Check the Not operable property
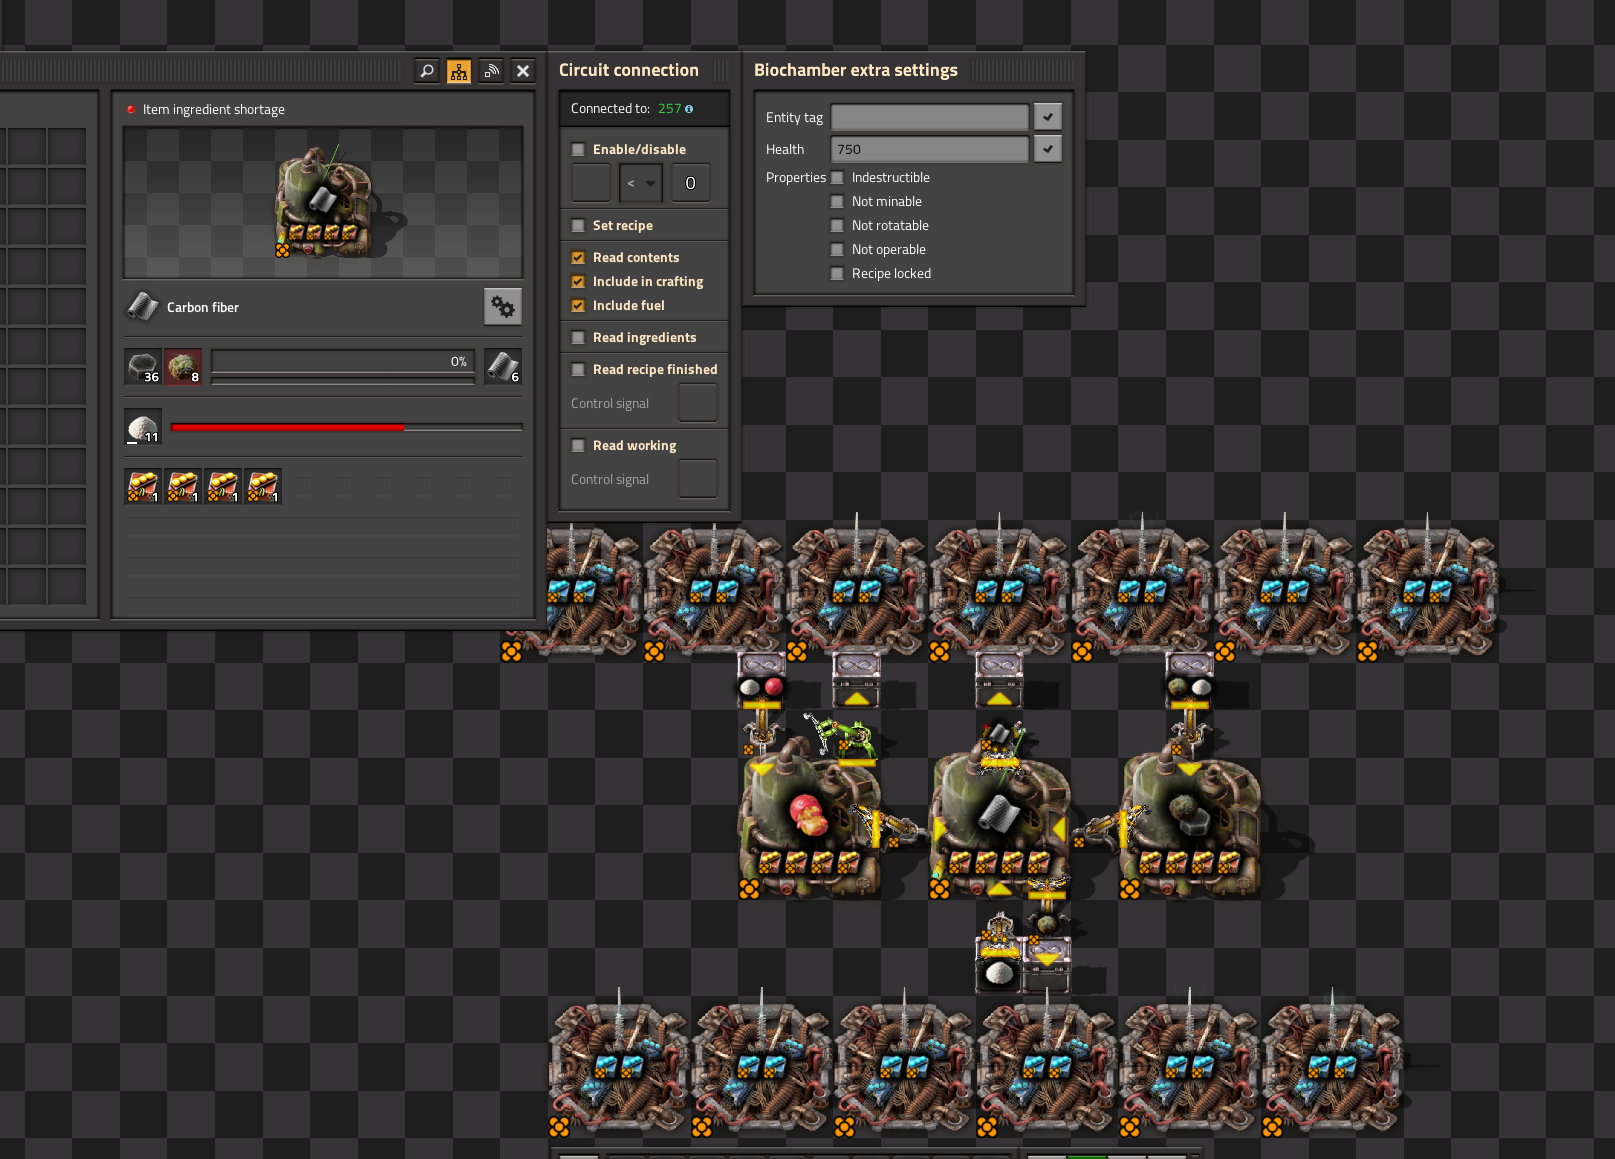 838,250
